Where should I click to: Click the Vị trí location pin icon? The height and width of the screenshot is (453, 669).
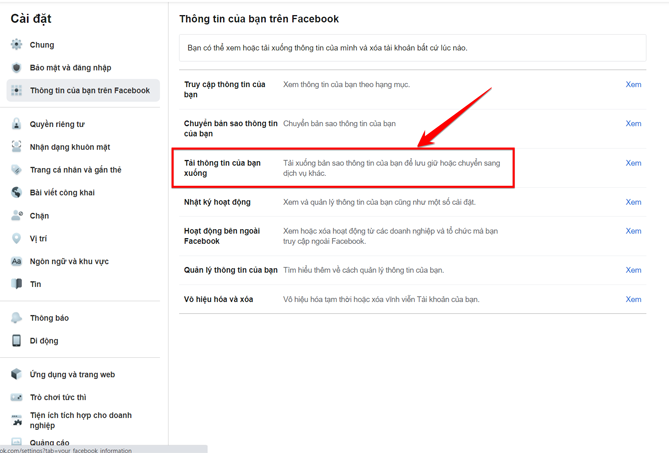[x=16, y=238]
